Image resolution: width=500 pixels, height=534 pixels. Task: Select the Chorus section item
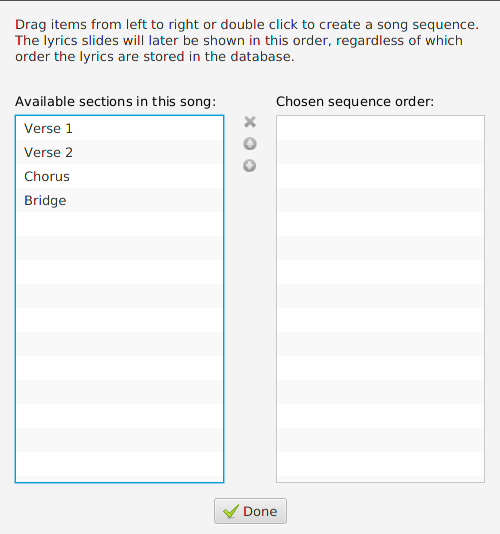(x=120, y=176)
